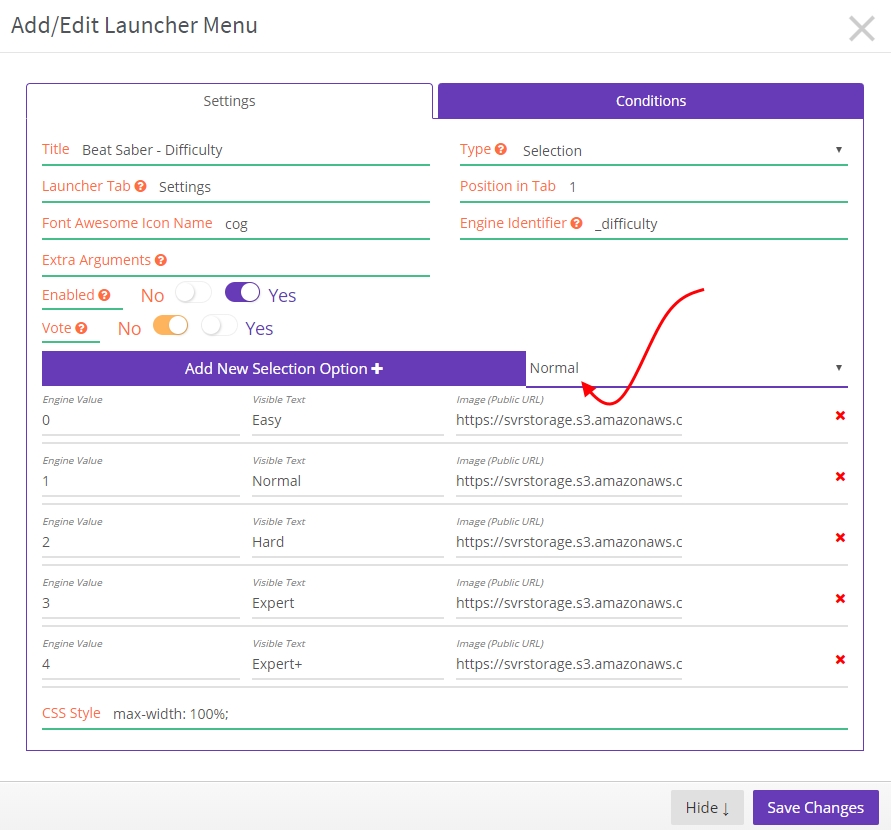891x830 pixels.
Task: Edit Visible Text field showing Hard
Action: click(x=348, y=542)
